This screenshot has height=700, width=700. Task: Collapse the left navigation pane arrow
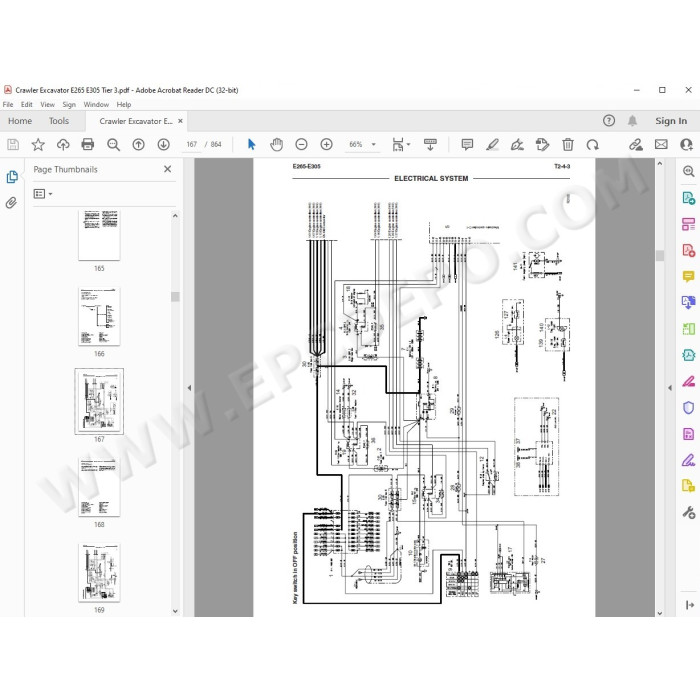189,388
